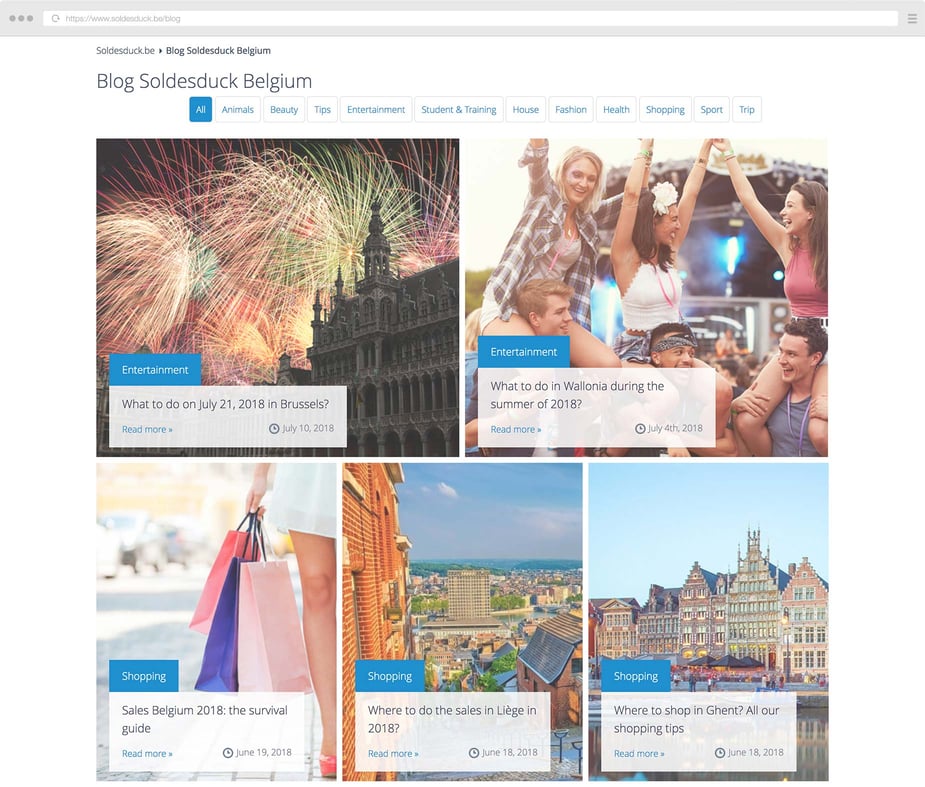This screenshot has width=925, height=787.
Task: Click the clock icon beside July 10, 2018
Action: 274,428
